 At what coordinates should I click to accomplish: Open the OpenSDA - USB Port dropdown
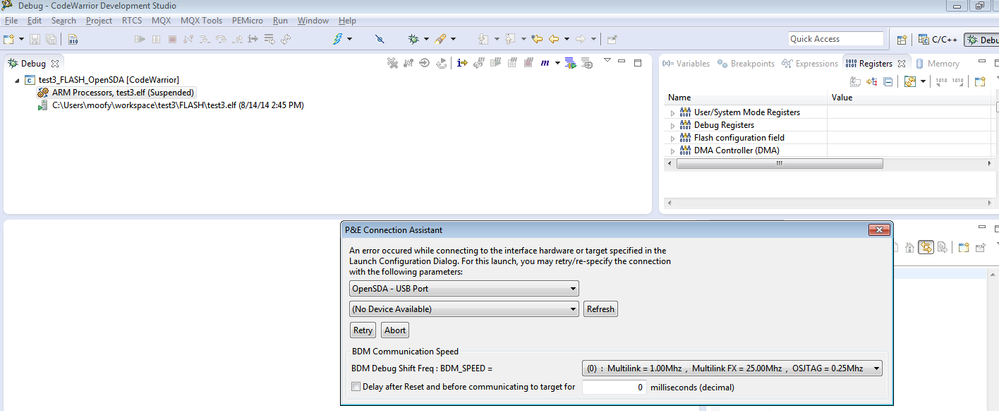coord(464,288)
